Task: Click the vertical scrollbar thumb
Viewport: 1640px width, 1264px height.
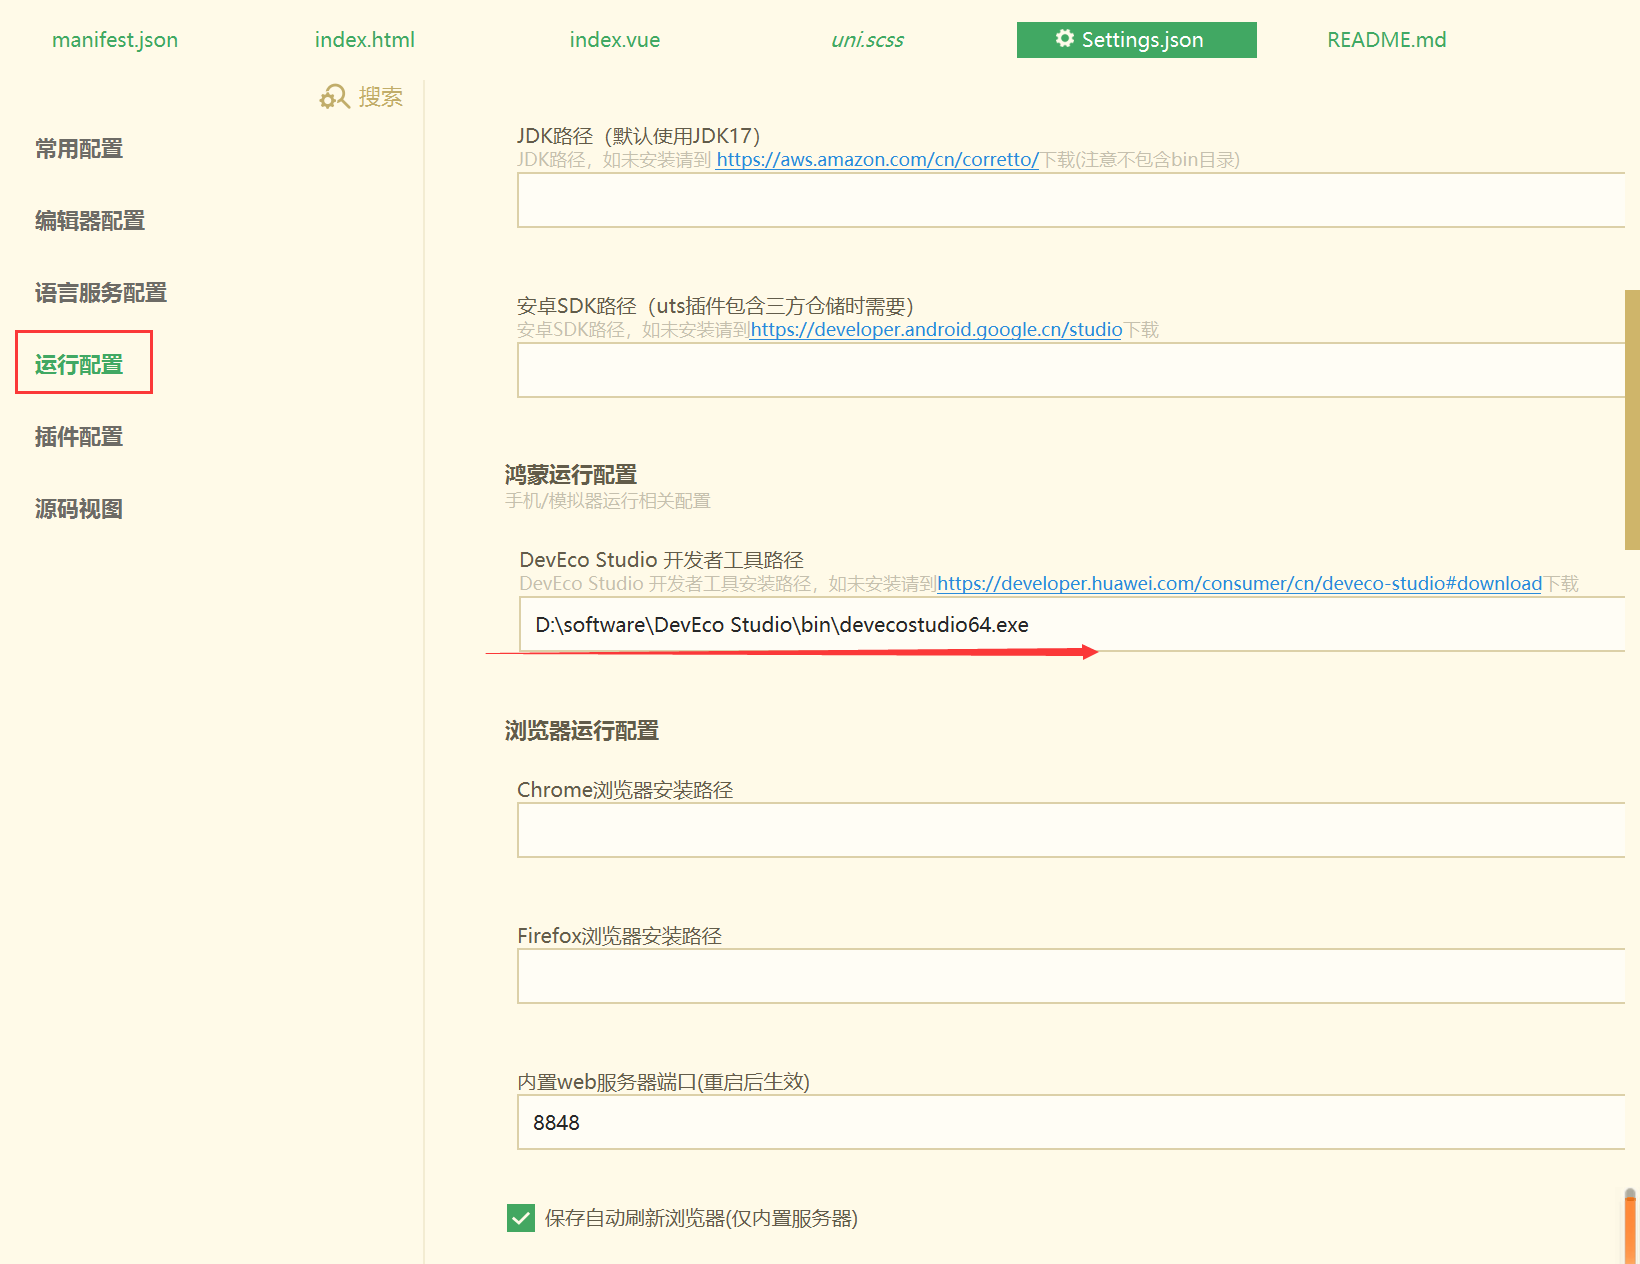Action: [1632, 420]
